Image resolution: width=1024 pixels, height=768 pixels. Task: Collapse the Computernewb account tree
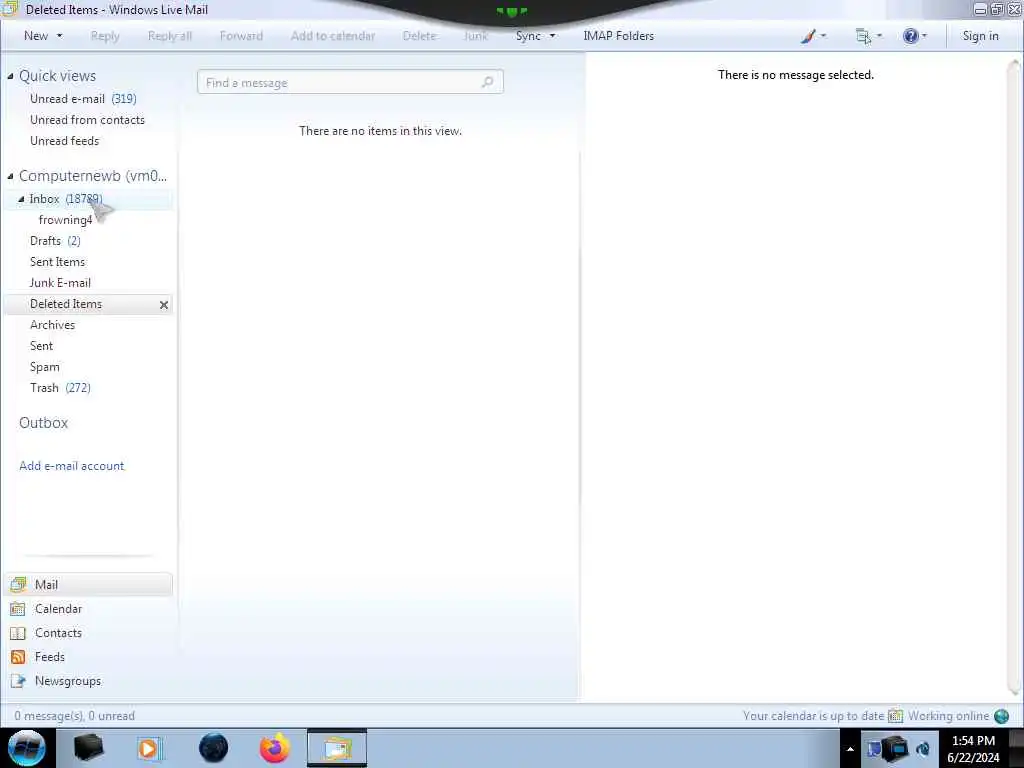tap(10, 176)
